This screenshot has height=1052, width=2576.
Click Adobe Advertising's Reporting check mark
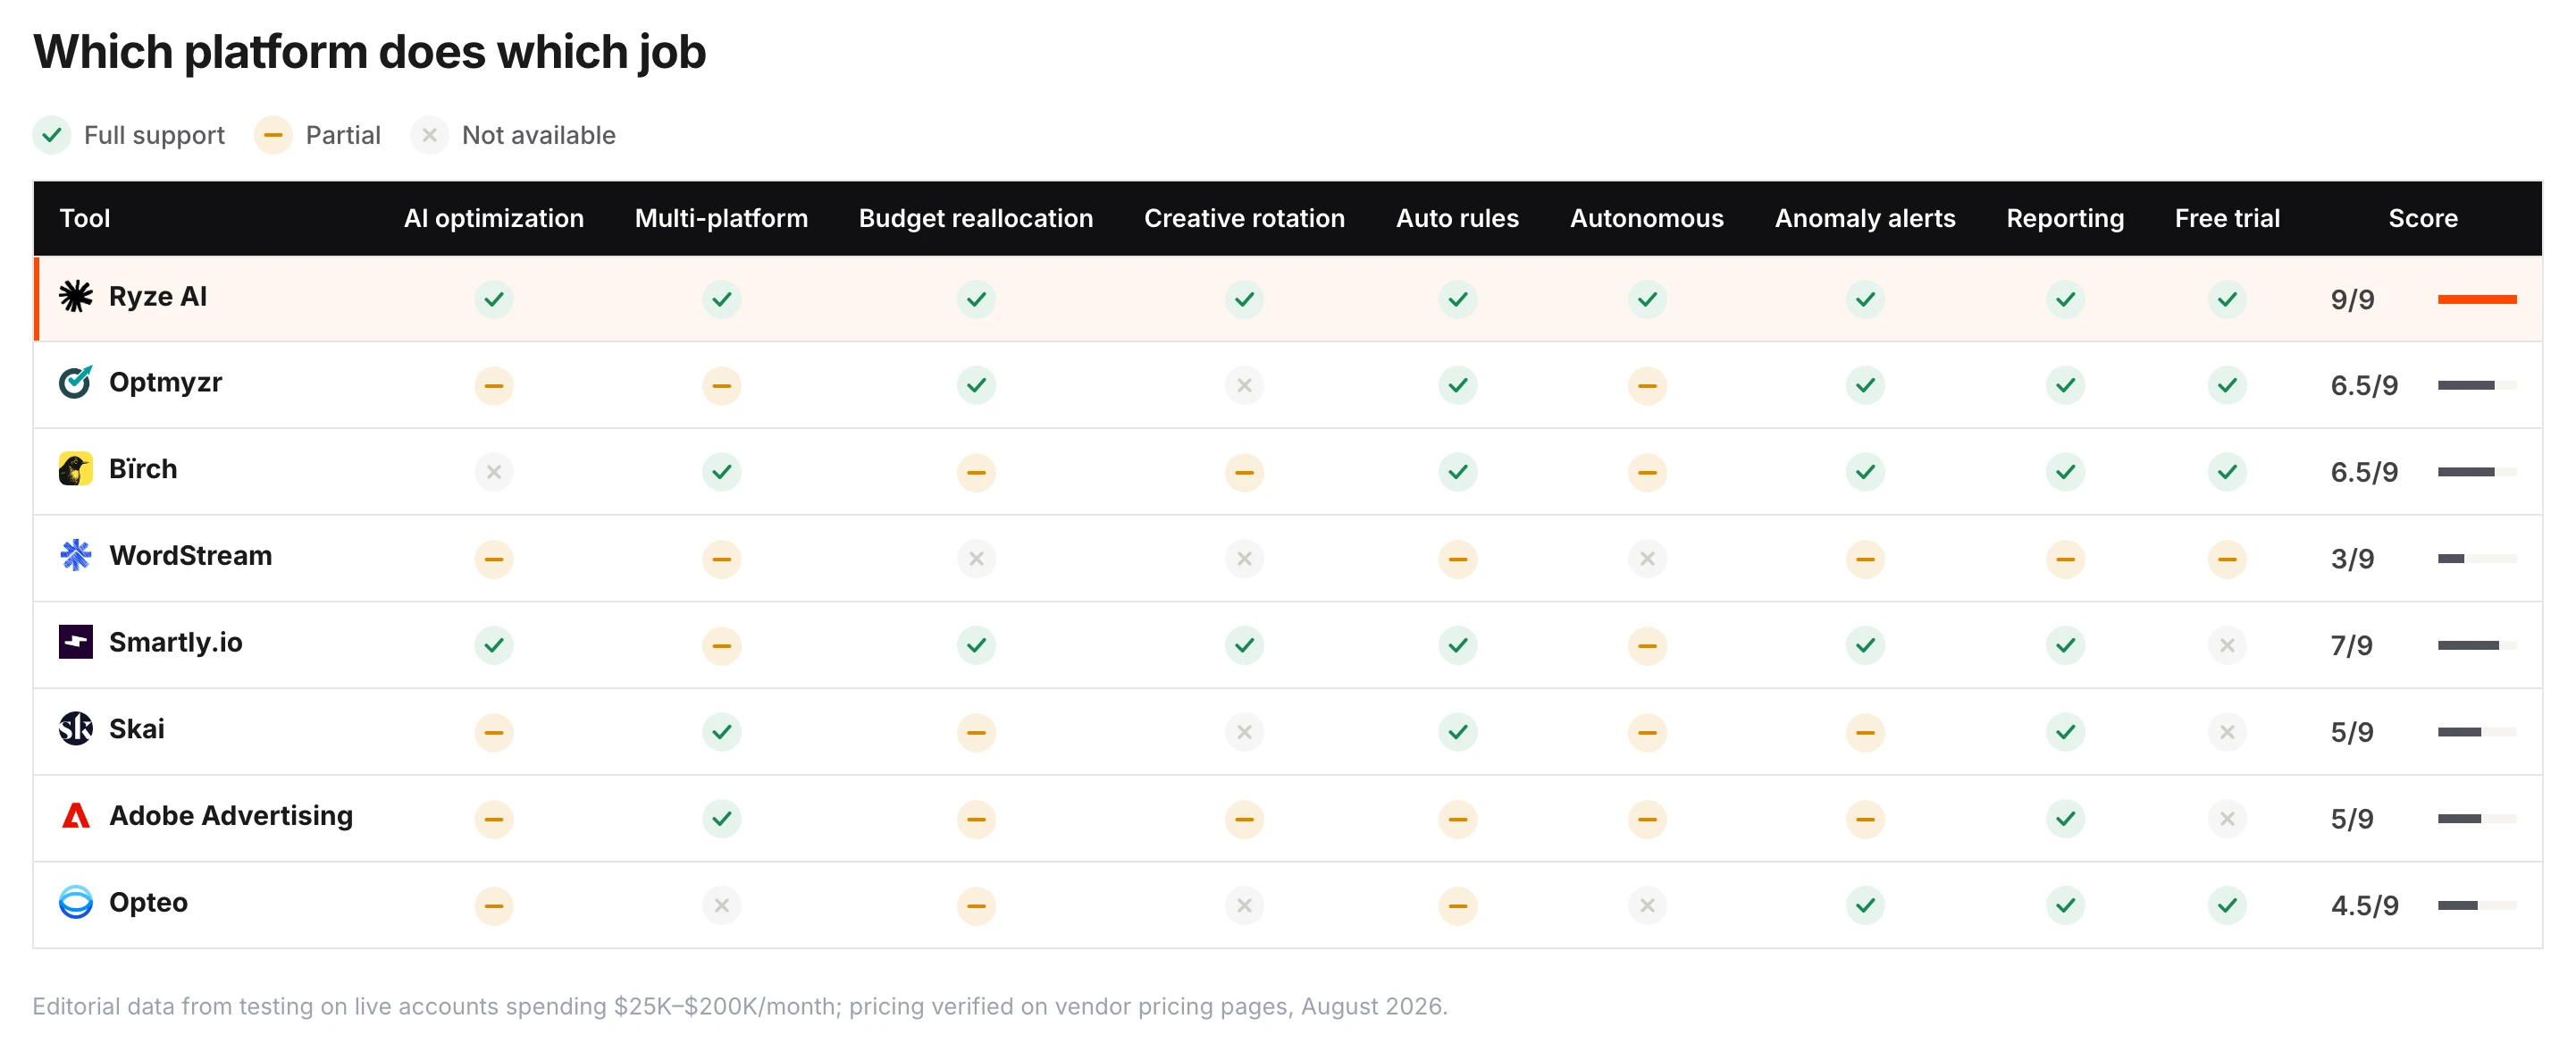pyautogui.click(x=2065, y=819)
